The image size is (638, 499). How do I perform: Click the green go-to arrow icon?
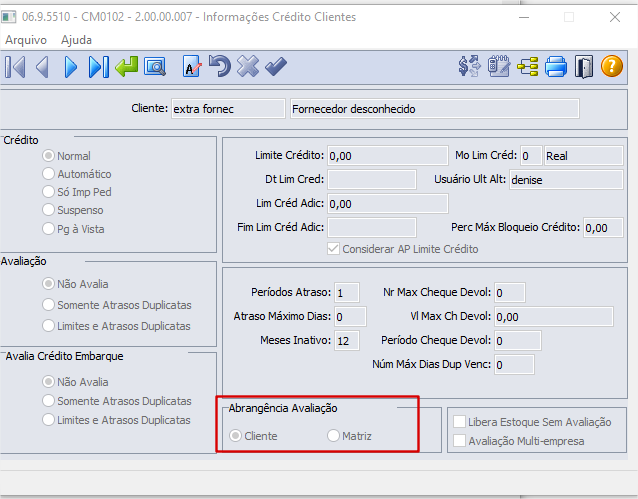click(127, 67)
